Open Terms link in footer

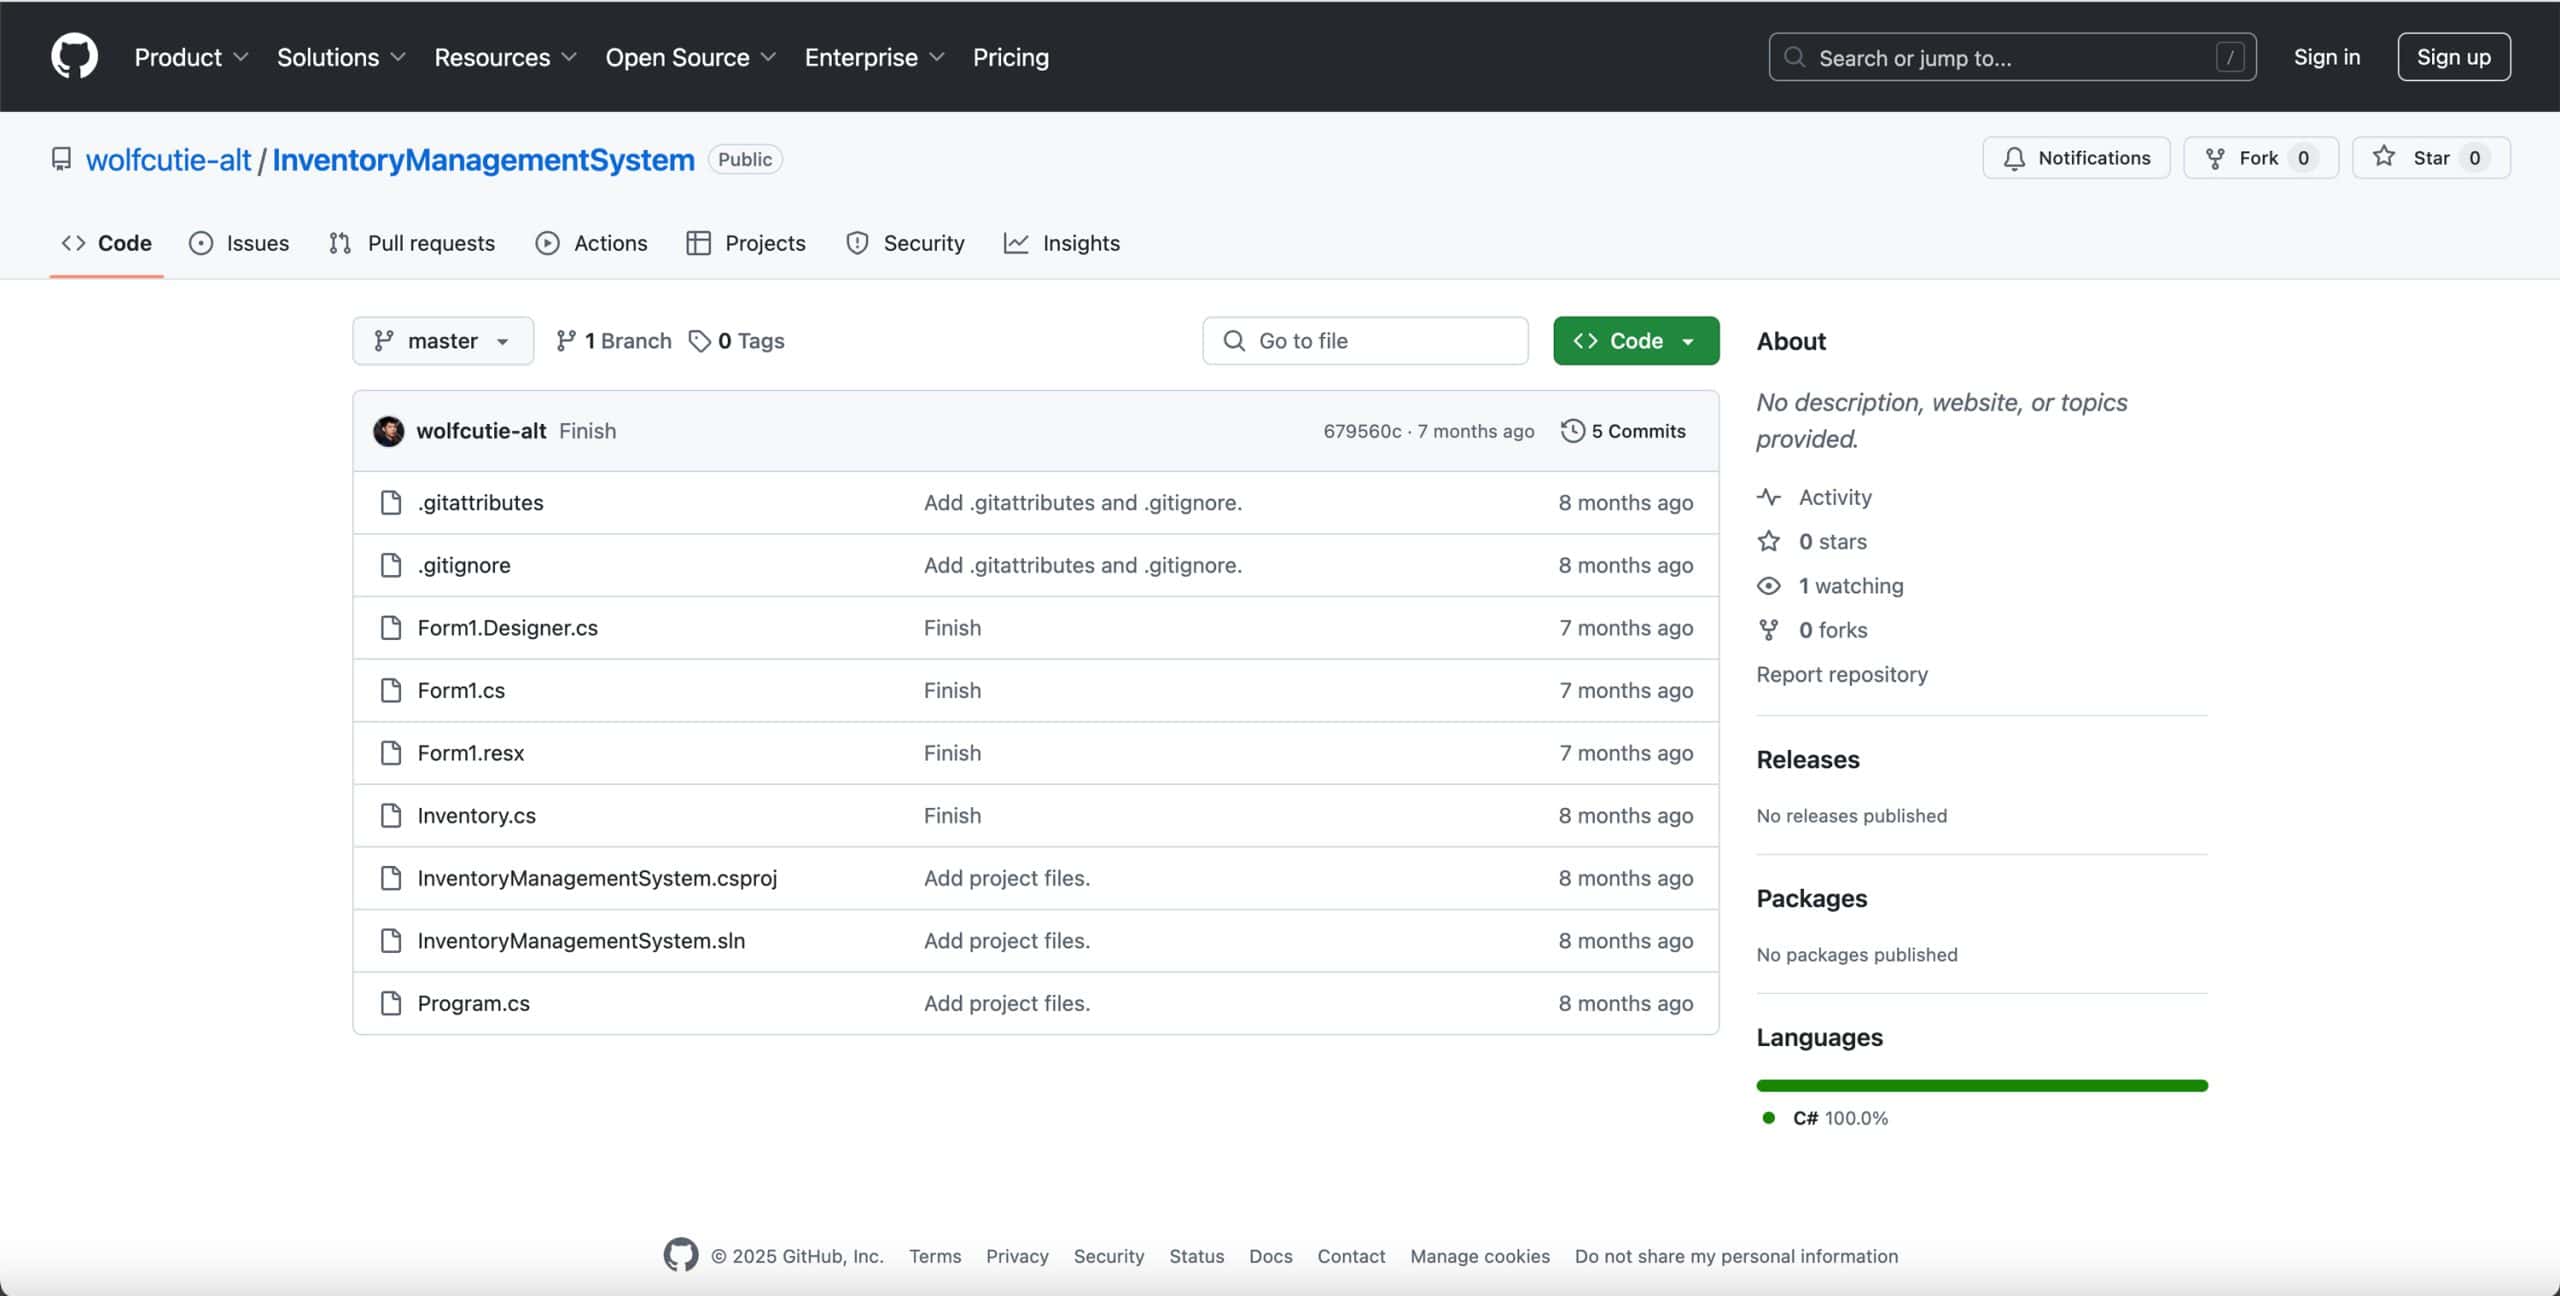[935, 1256]
